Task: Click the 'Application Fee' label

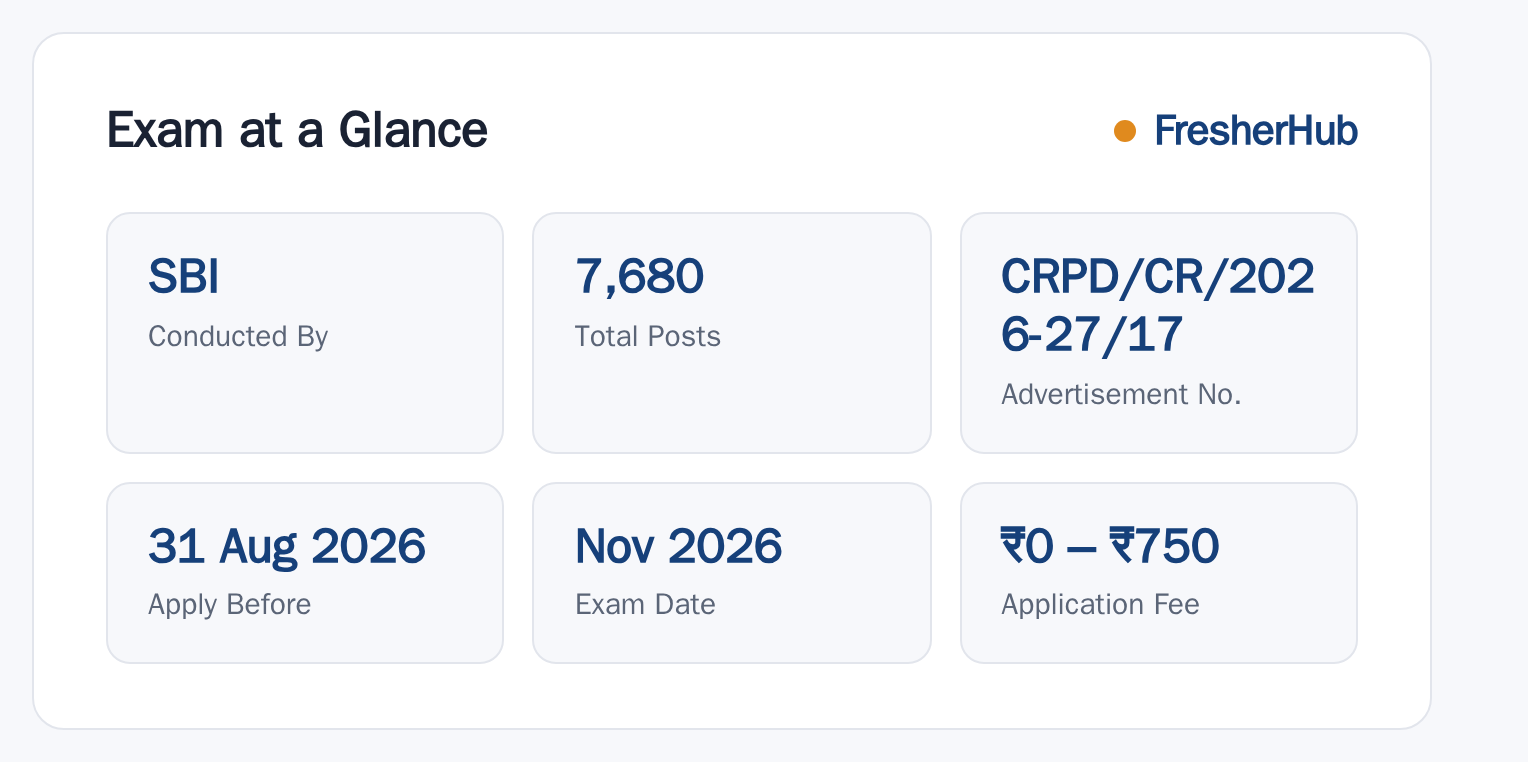Action: point(1100,604)
